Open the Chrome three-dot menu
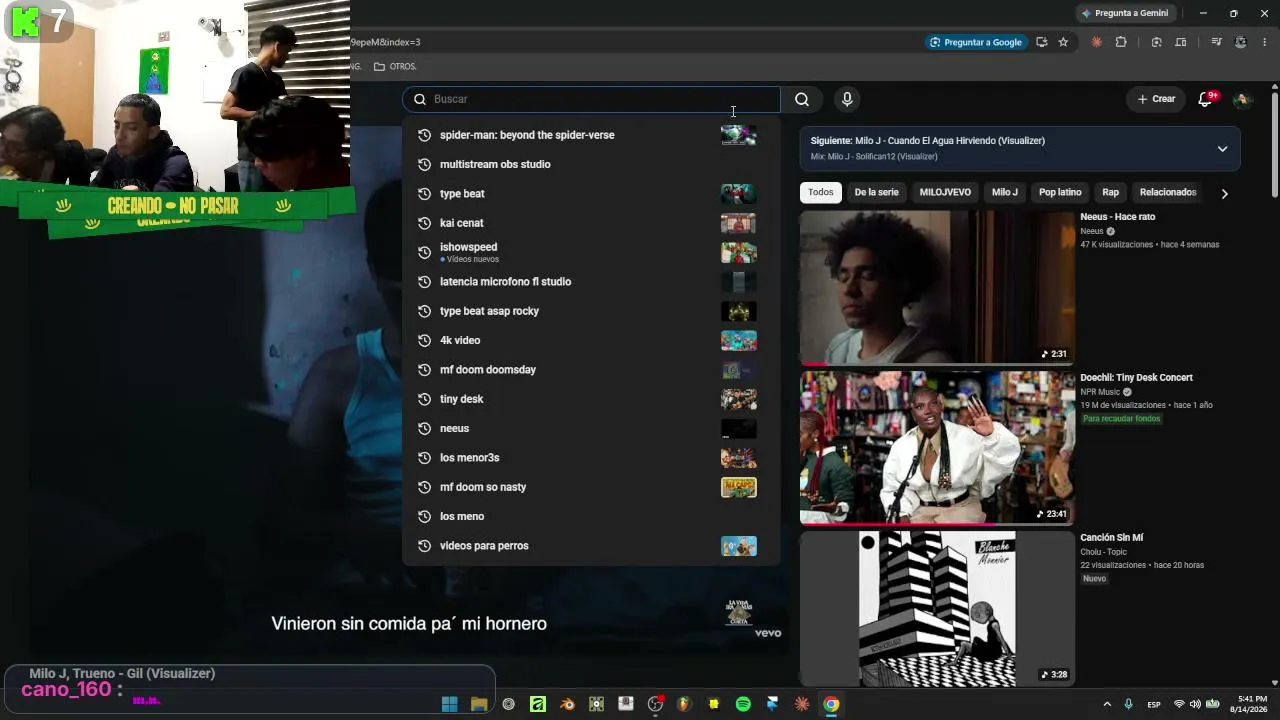 pyautogui.click(x=1265, y=42)
